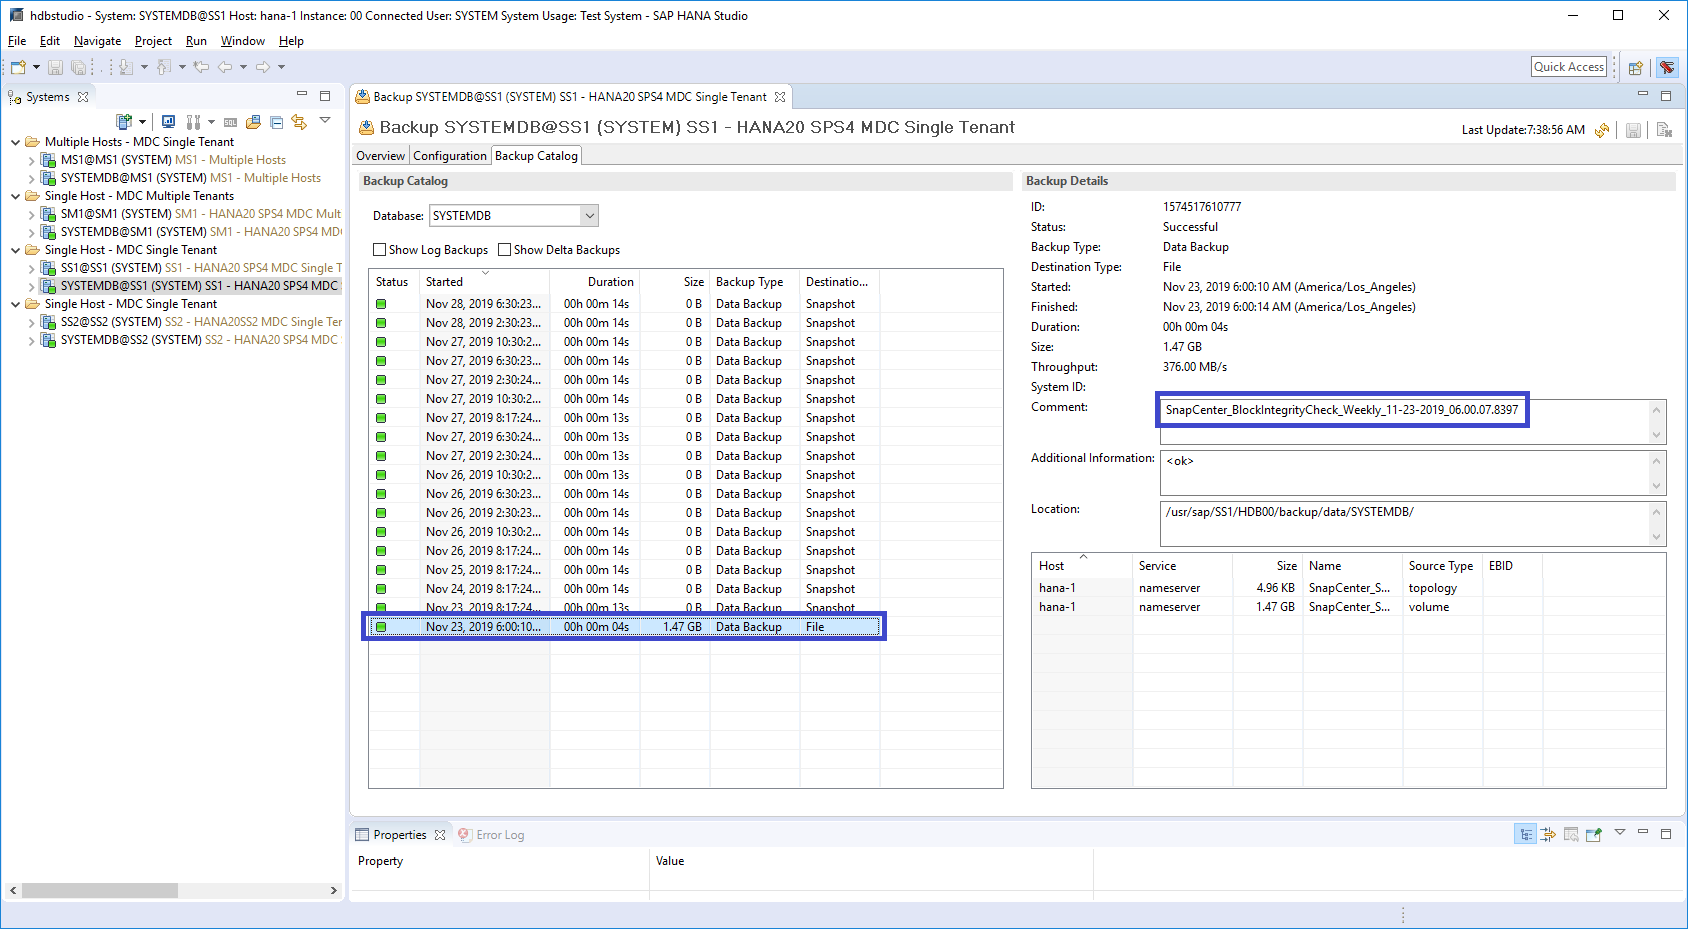Image resolution: width=1688 pixels, height=929 pixels.
Task: Open the Database dropdown showing SYSTEMDB
Action: [589, 216]
